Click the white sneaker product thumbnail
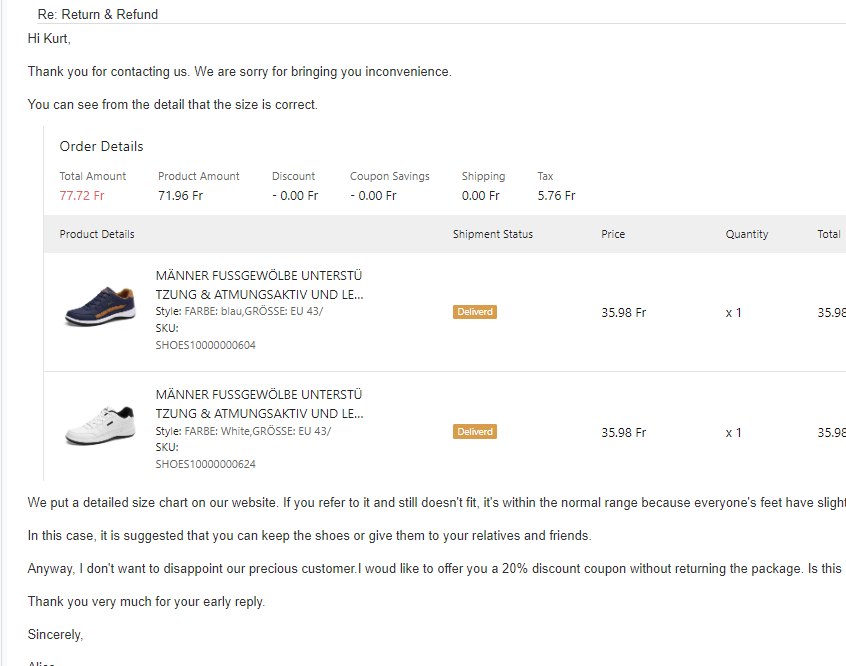The width and height of the screenshot is (846, 666). (x=100, y=425)
